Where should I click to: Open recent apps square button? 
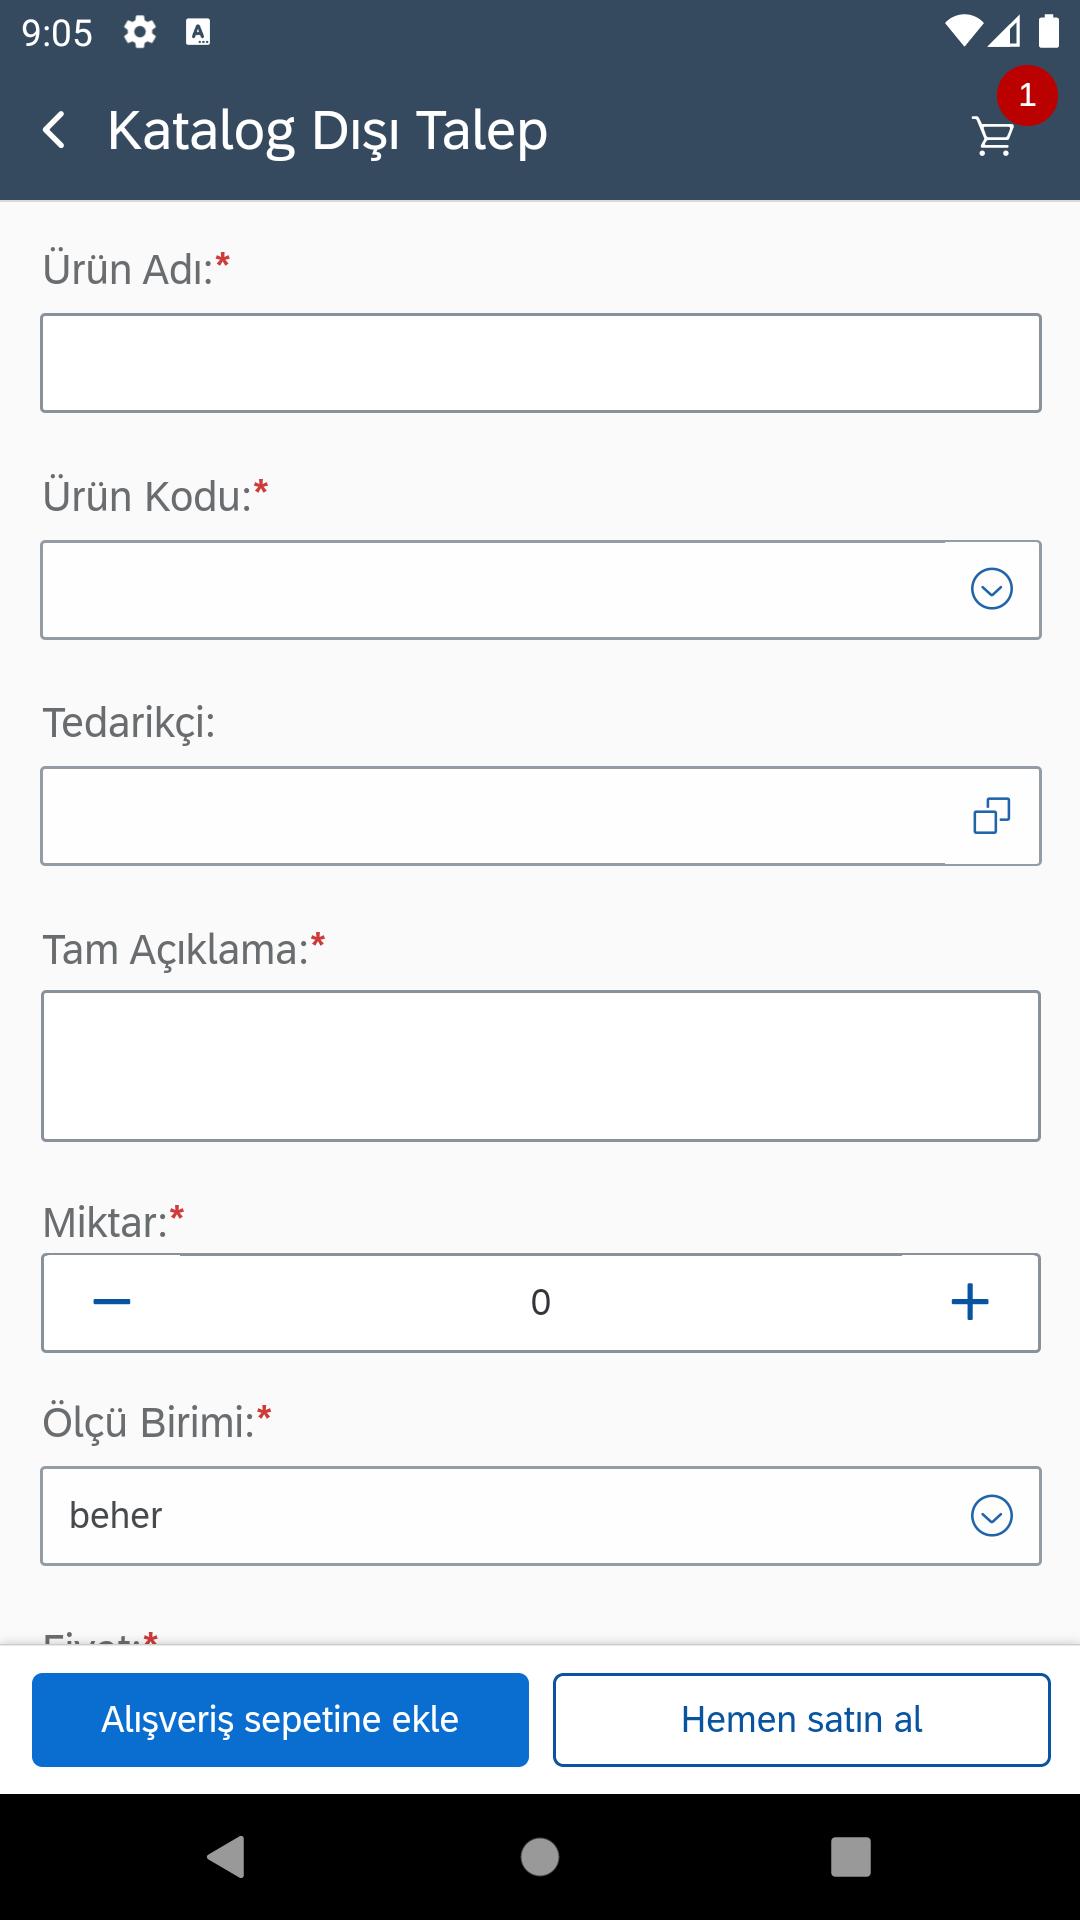(851, 1857)
